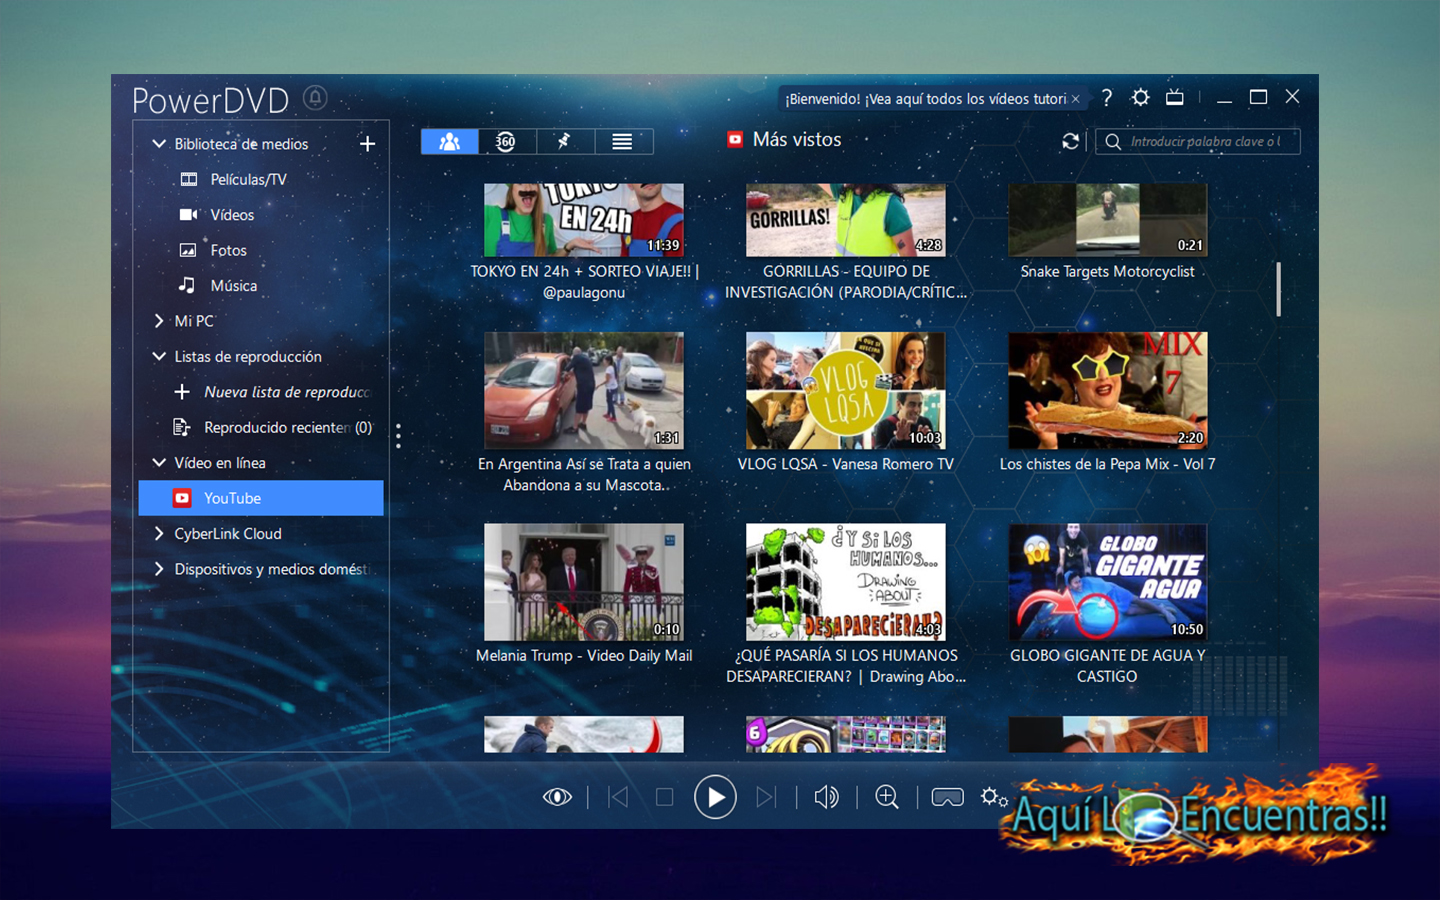Image resolution: width=1440 pixels, height=900 pixels.
Task: Click the GLOBO GIGANTE DE AGUA Y CASTIGO title
Action: pyautogui.click(x=1107, y=666)
